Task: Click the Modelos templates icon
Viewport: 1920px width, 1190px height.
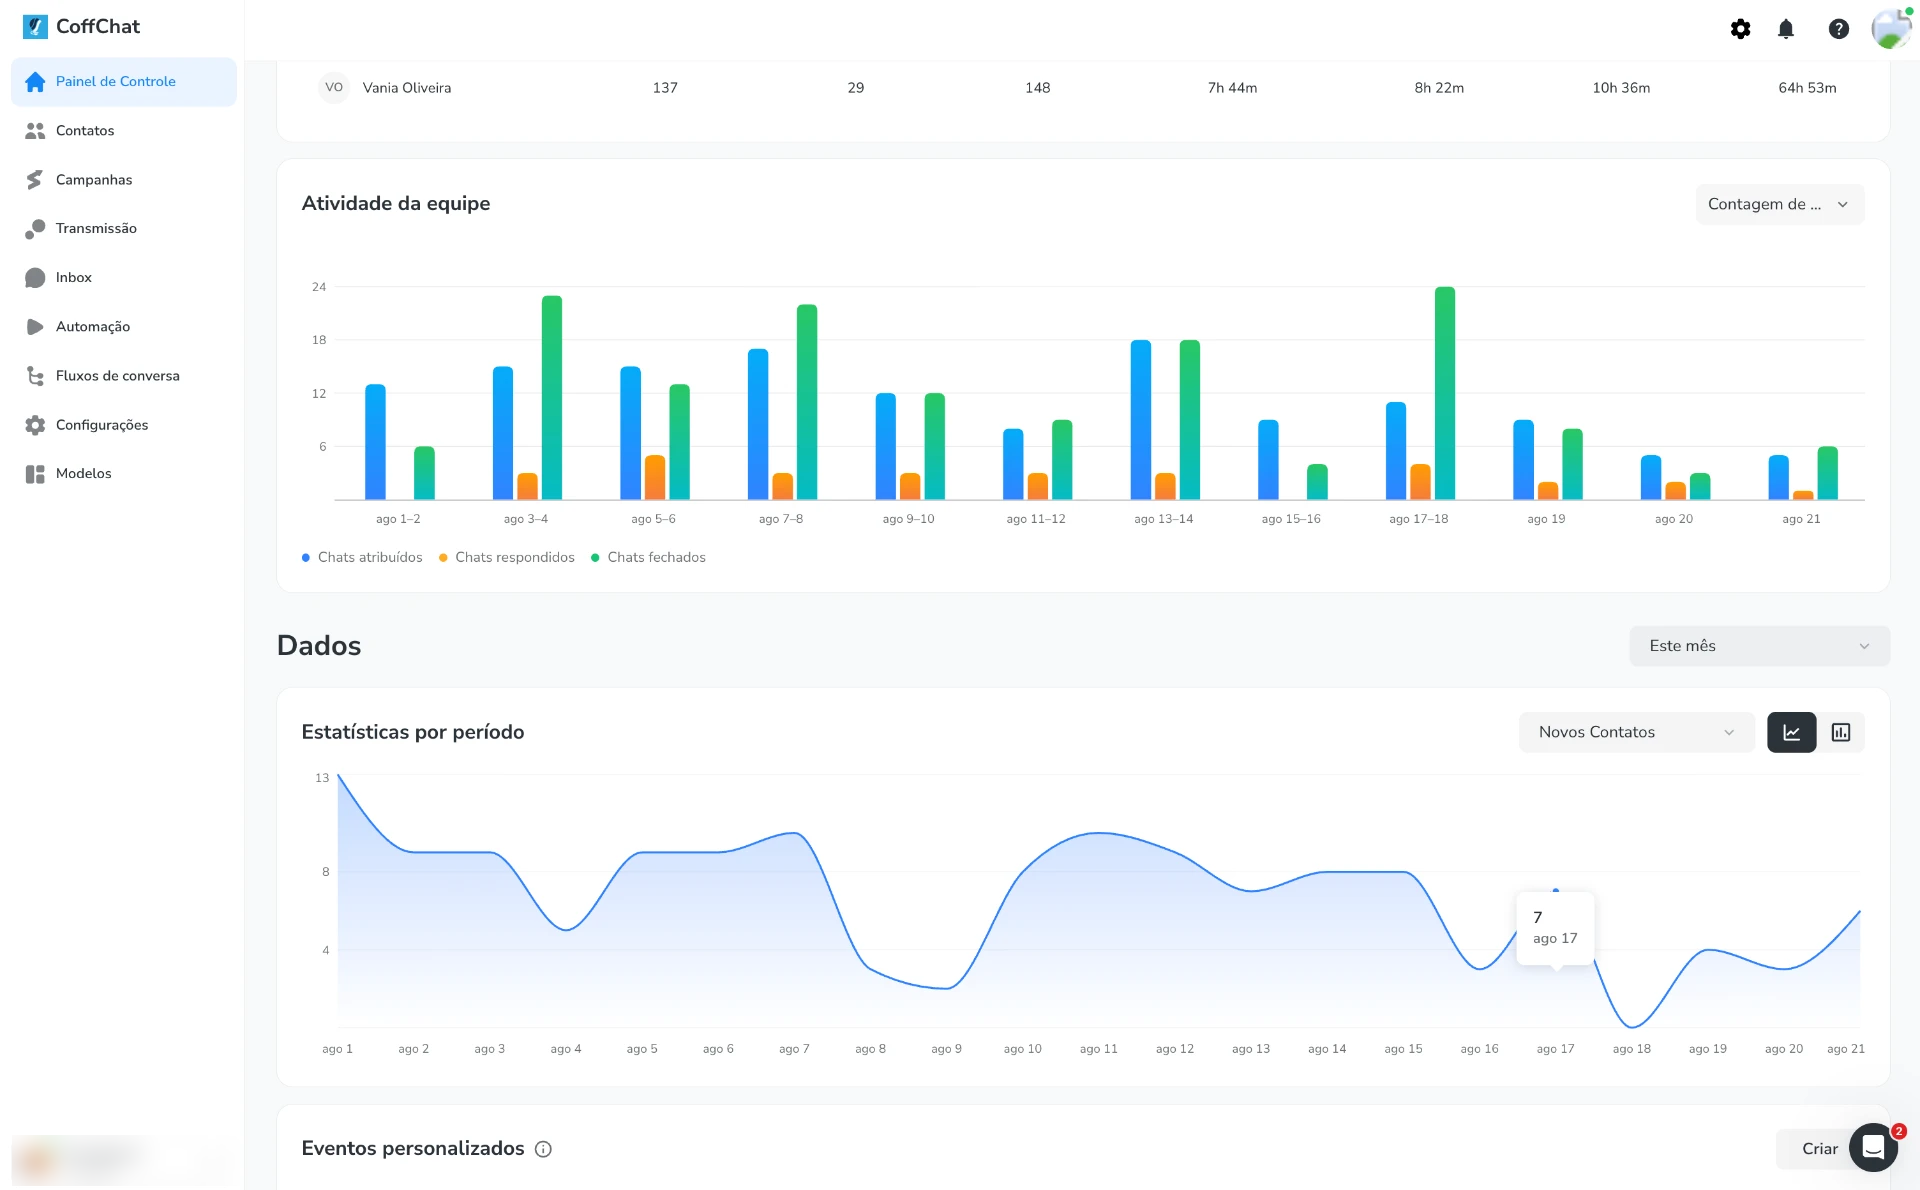Action: (x=35, y=474)
